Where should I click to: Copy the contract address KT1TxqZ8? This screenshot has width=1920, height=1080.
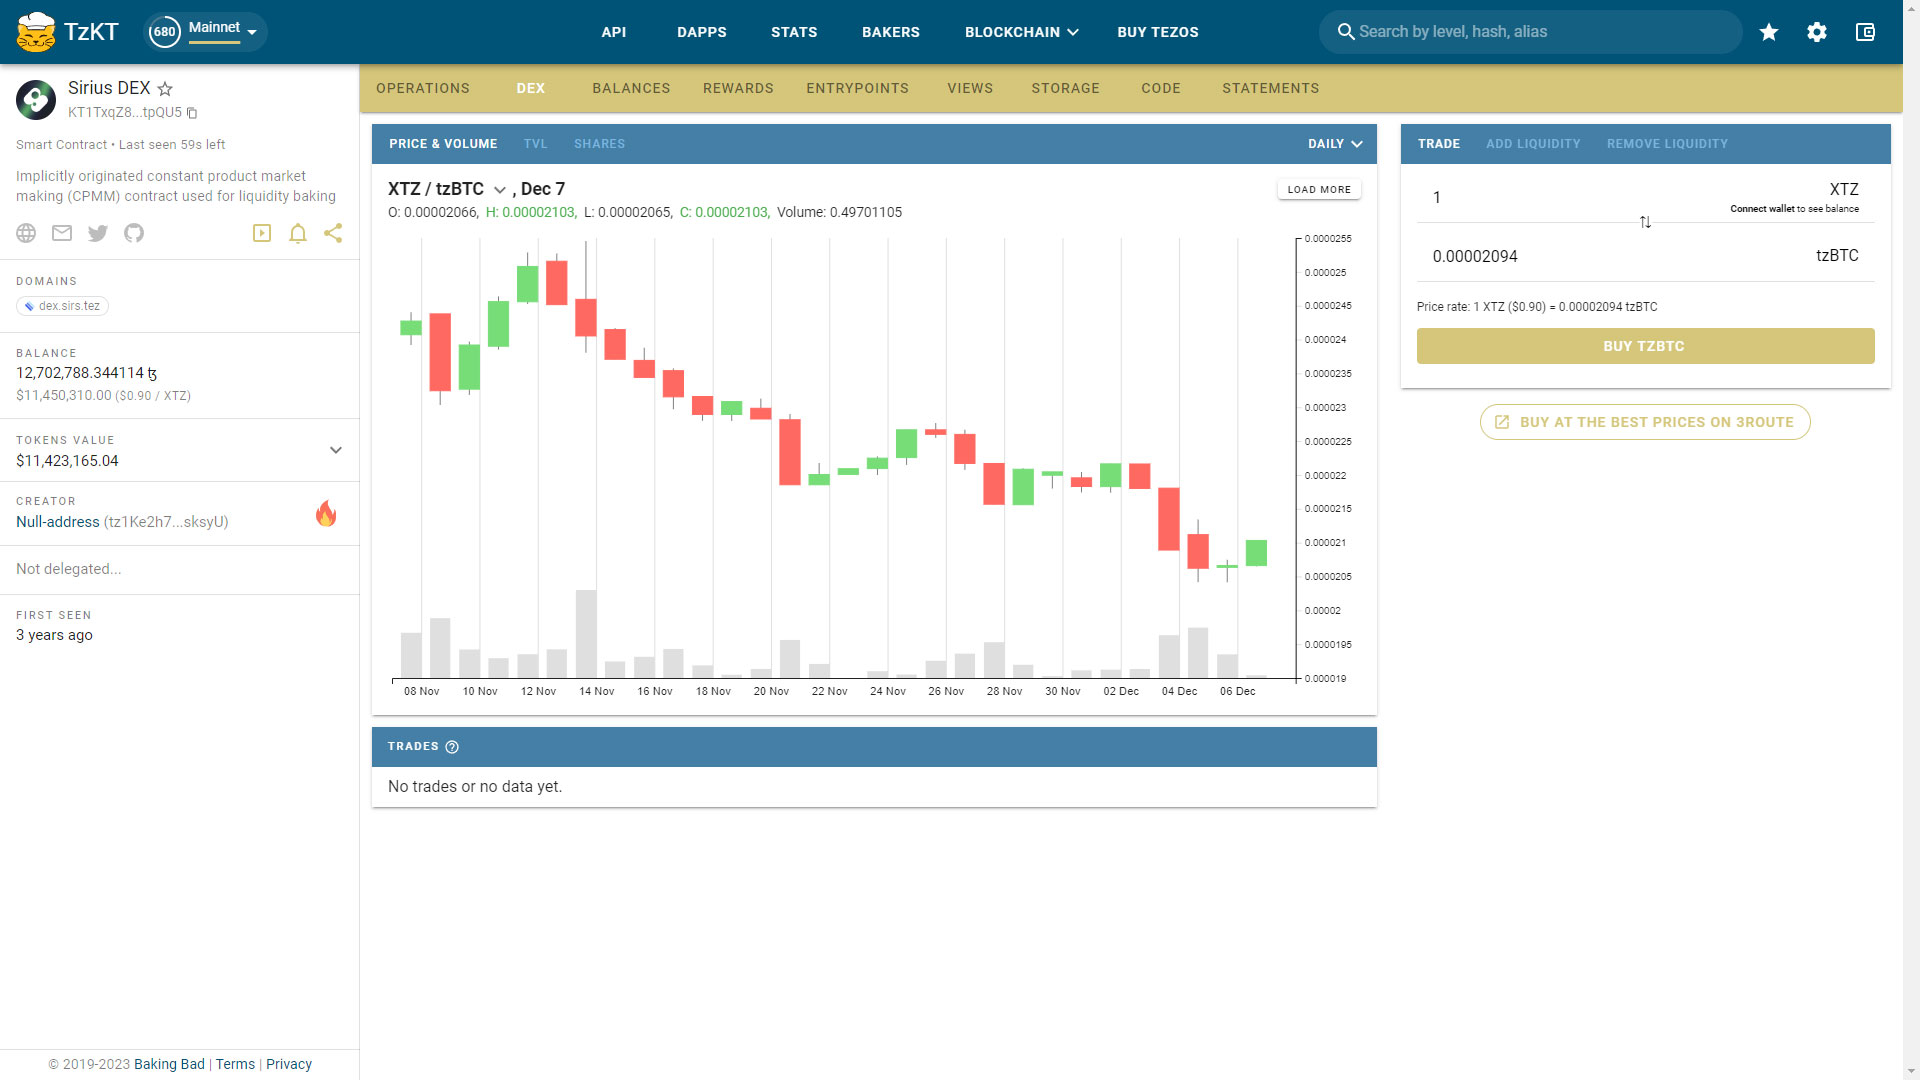[192, 113]
